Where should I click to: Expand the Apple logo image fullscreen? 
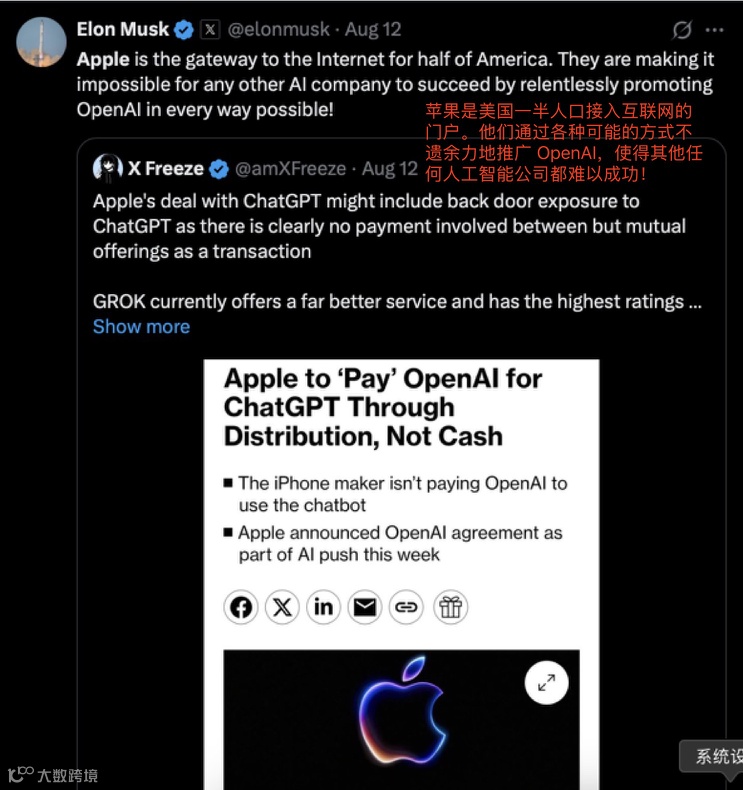[547, 683]
